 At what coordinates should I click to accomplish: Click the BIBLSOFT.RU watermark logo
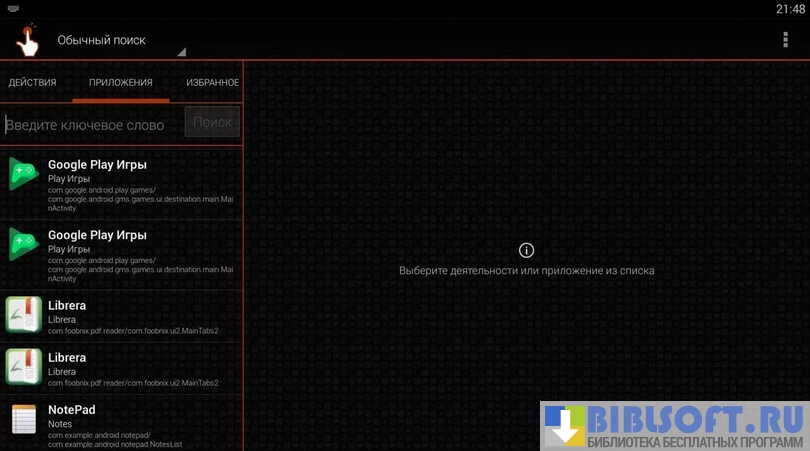coord(675,425)
